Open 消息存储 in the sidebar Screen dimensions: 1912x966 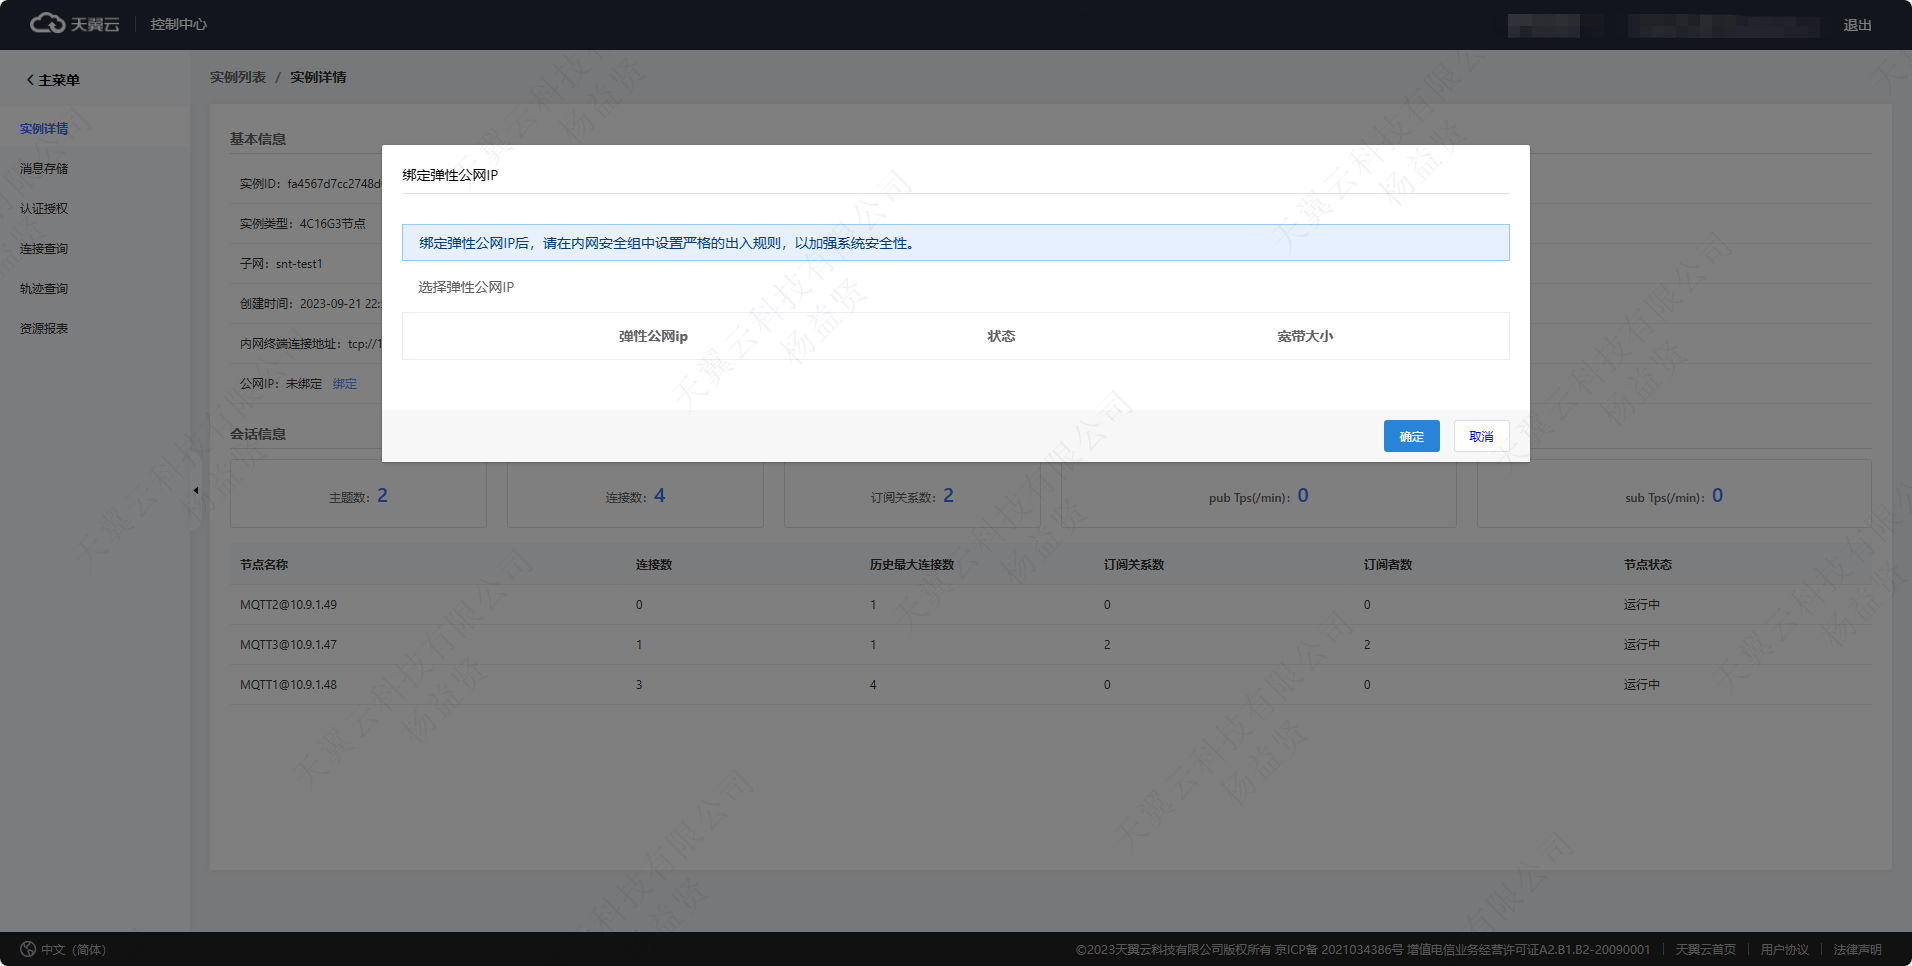pyautogui.click(x=44, y=169)
